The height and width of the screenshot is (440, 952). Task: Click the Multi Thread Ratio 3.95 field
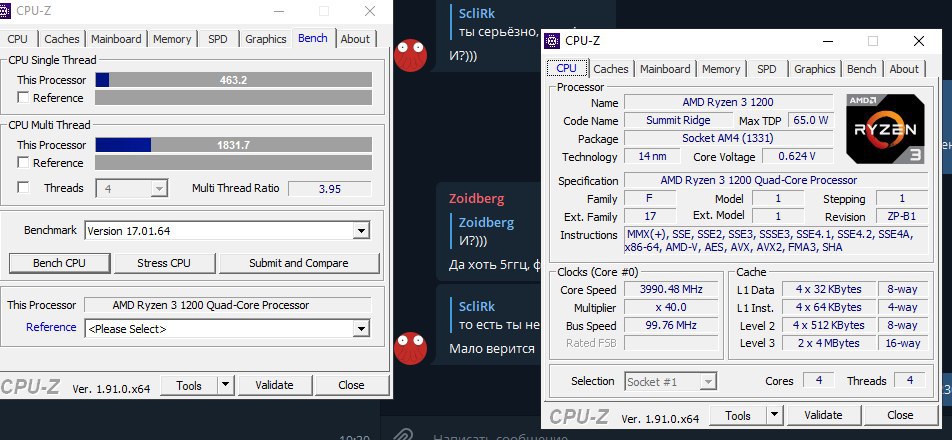tap(330, 189)
